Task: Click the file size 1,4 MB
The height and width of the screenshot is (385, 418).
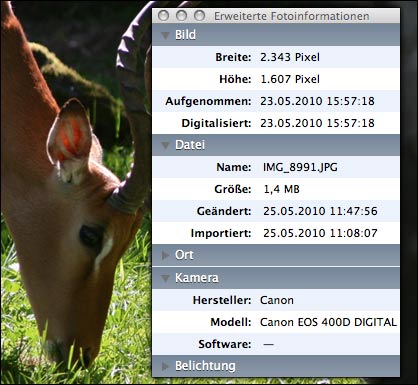Action: point(281,189)
